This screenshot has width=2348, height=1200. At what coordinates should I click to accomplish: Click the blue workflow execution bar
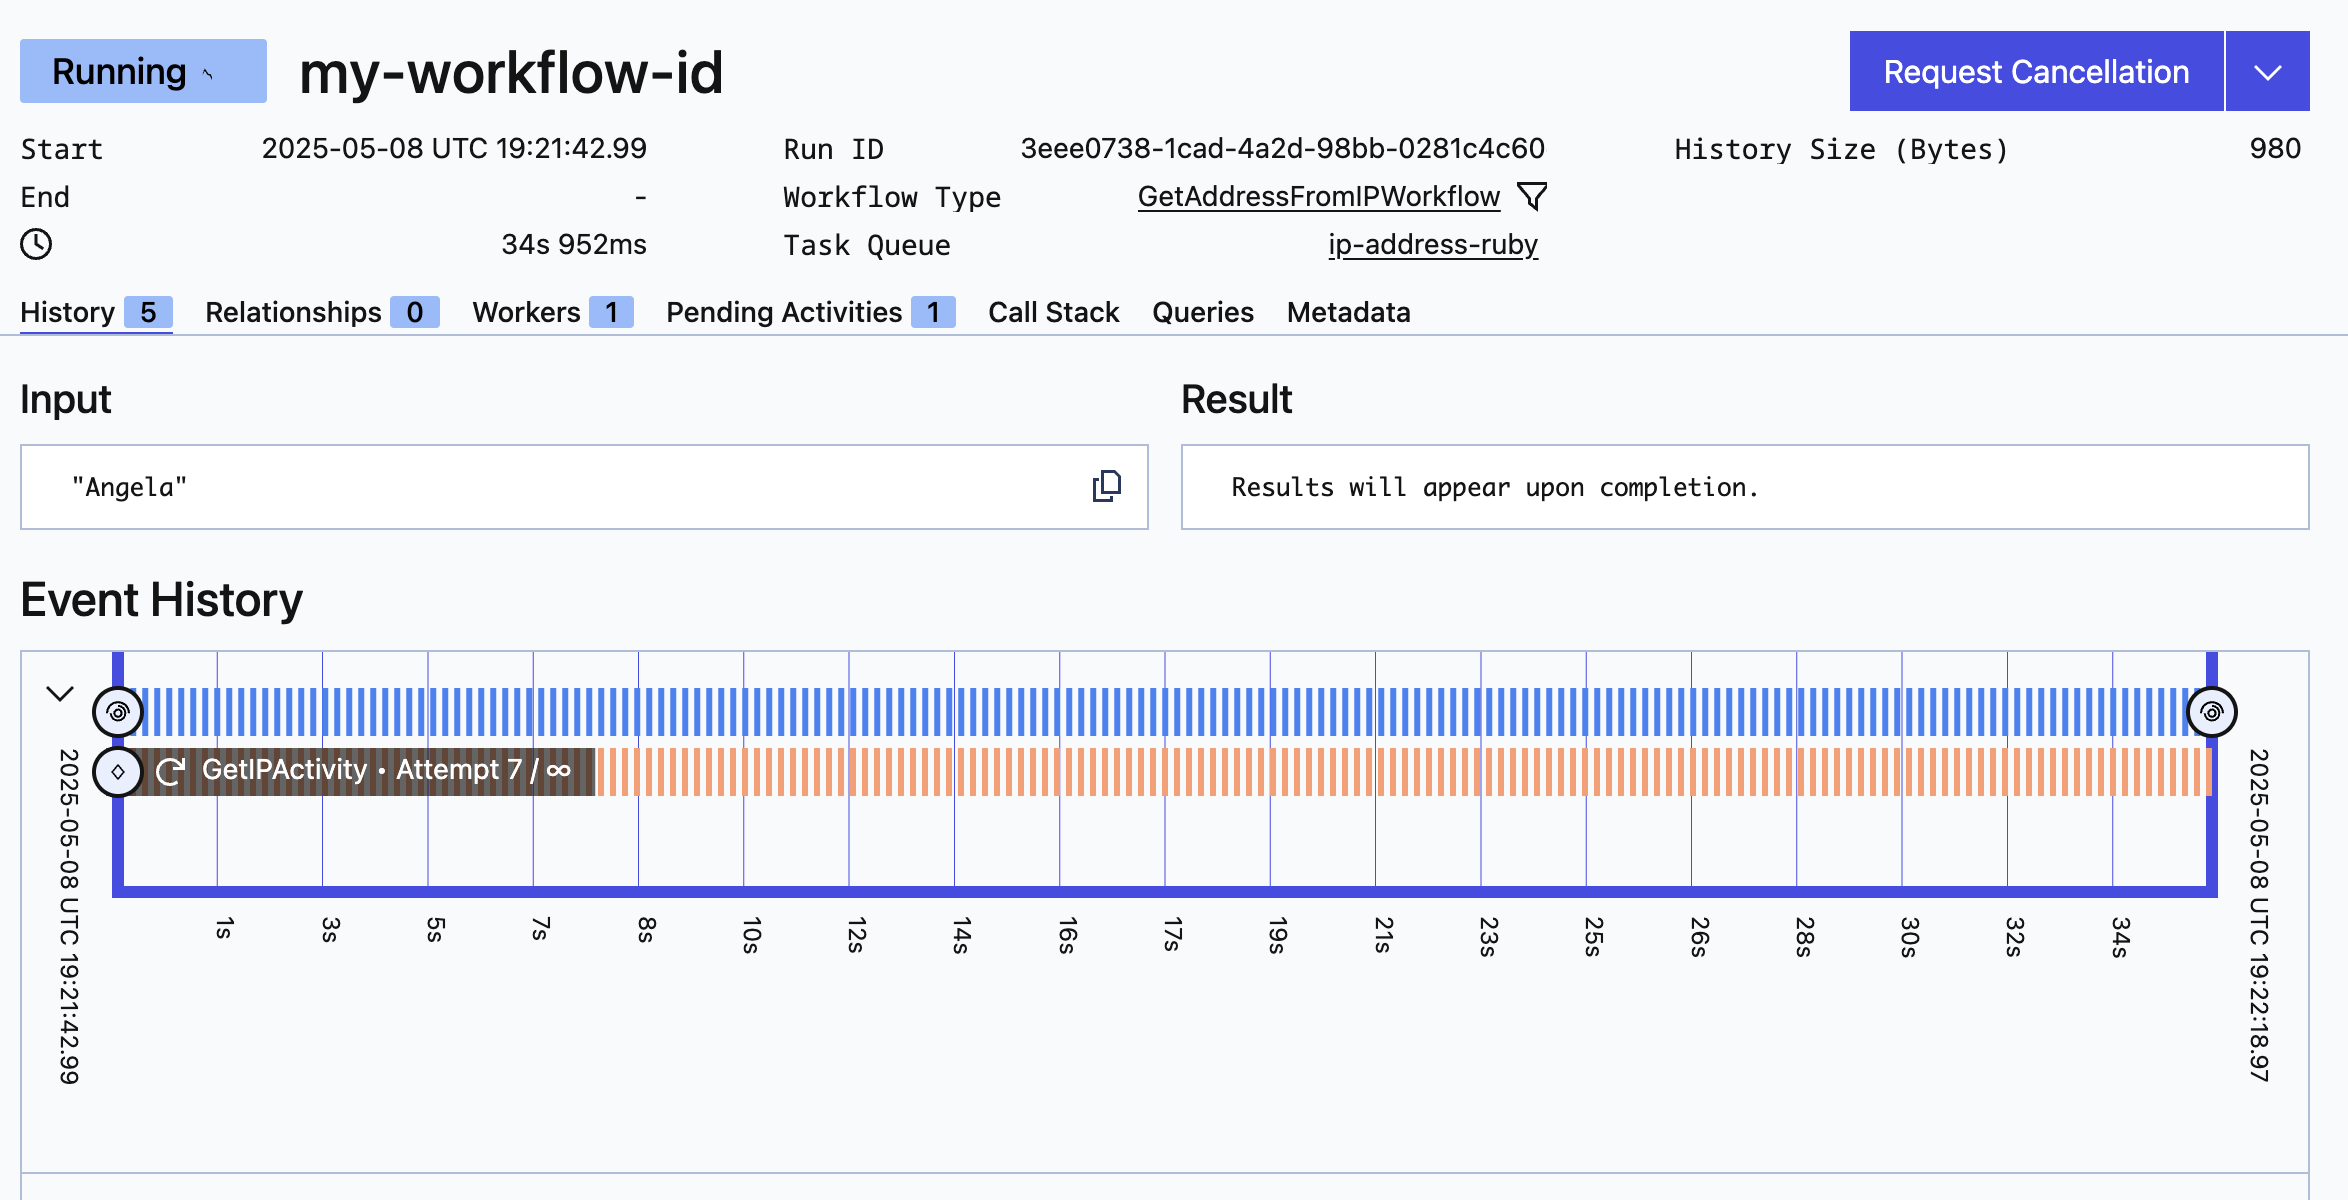coord(1160,712)
